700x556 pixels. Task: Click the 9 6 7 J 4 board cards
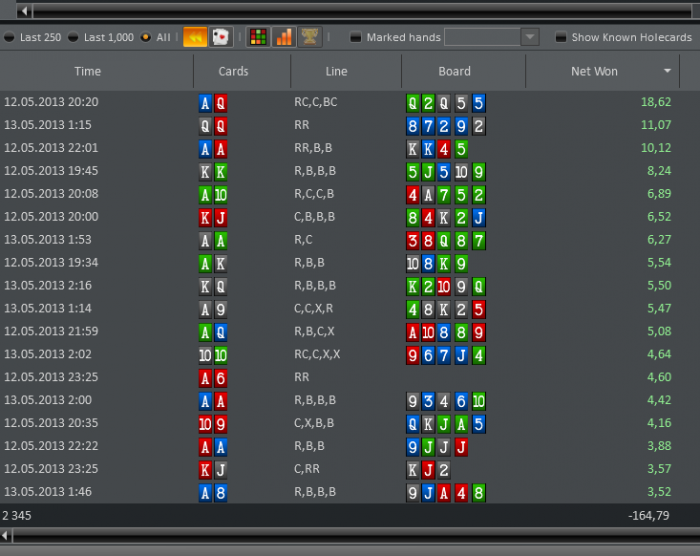(446, 355)
